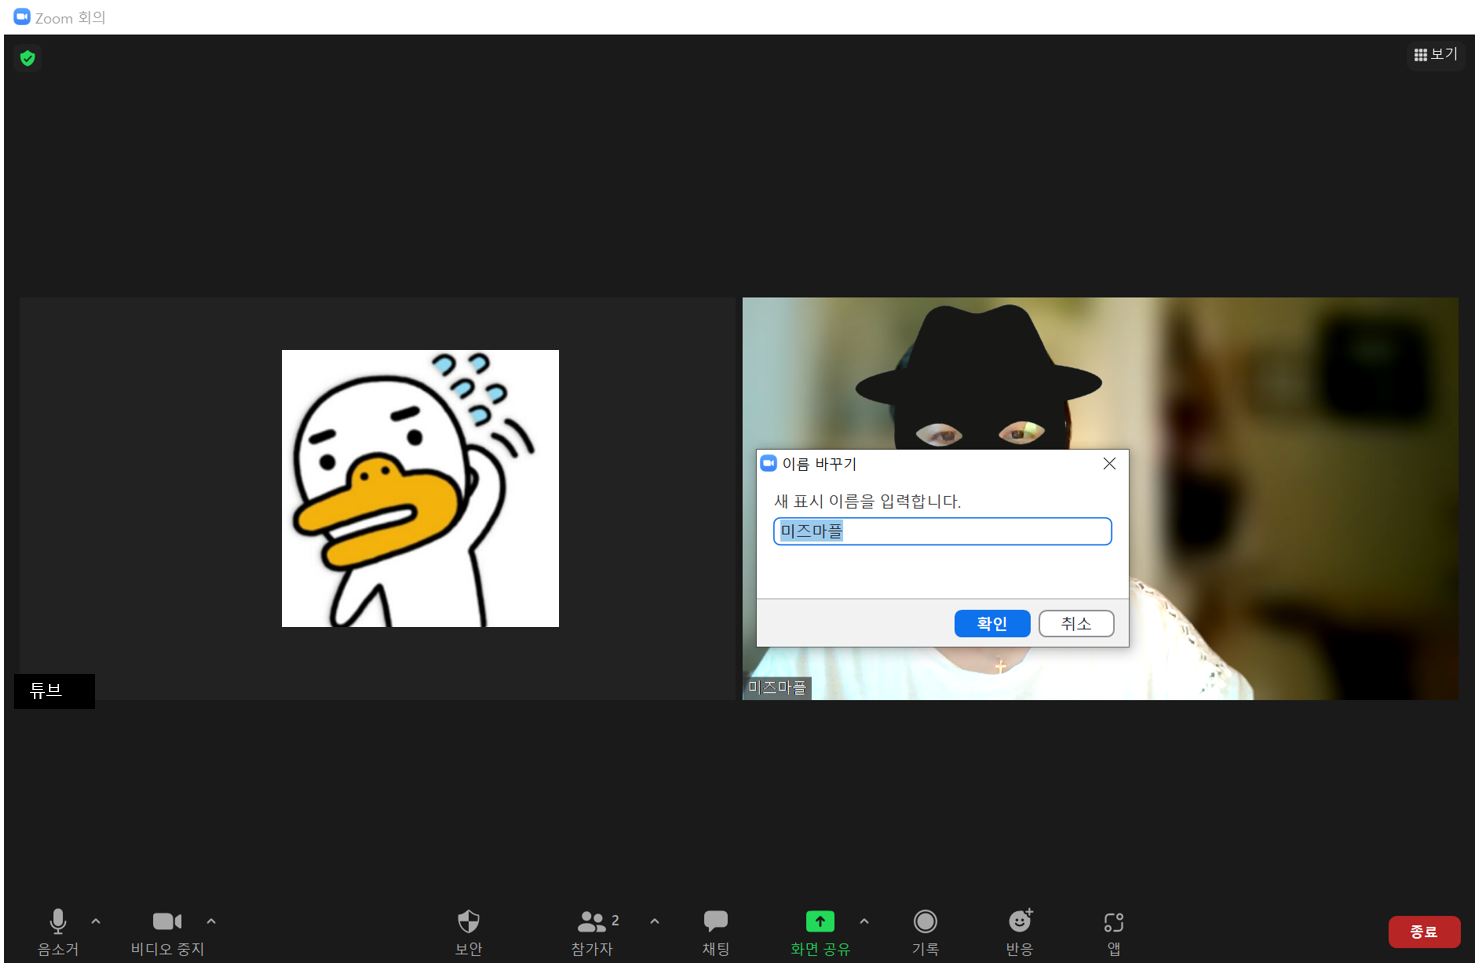This screenshot has width=1481, height=967.
Task: Click the Zoom icon in rename dialog title
Action: click(x=769, y=463)
